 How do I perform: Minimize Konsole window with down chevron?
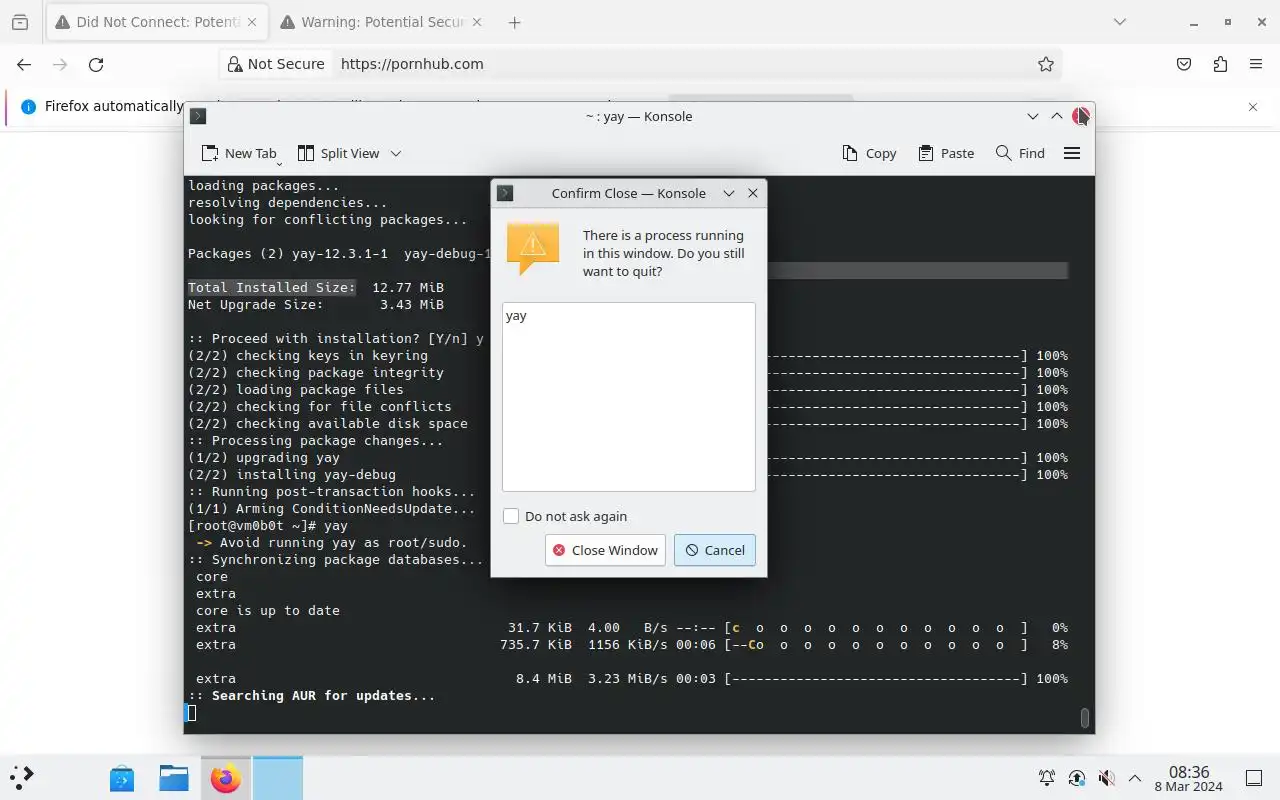coord(1033,116)
